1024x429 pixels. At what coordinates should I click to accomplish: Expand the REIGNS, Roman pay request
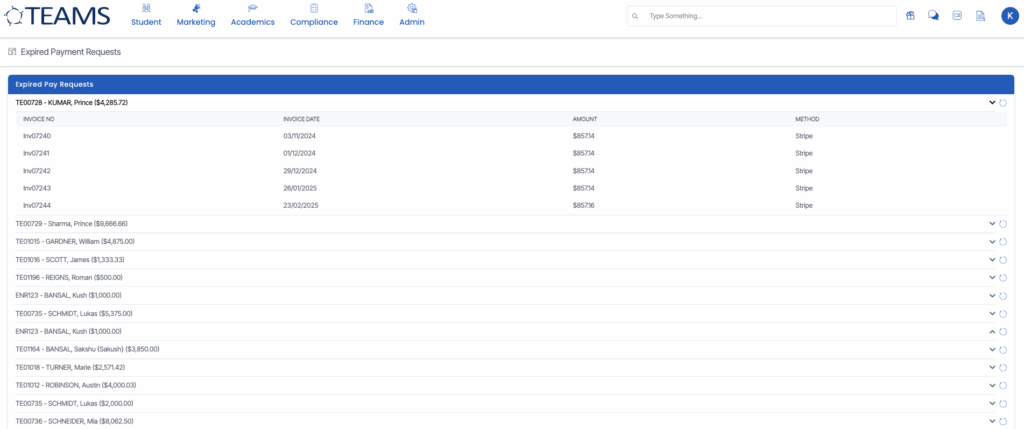(992, 277)
